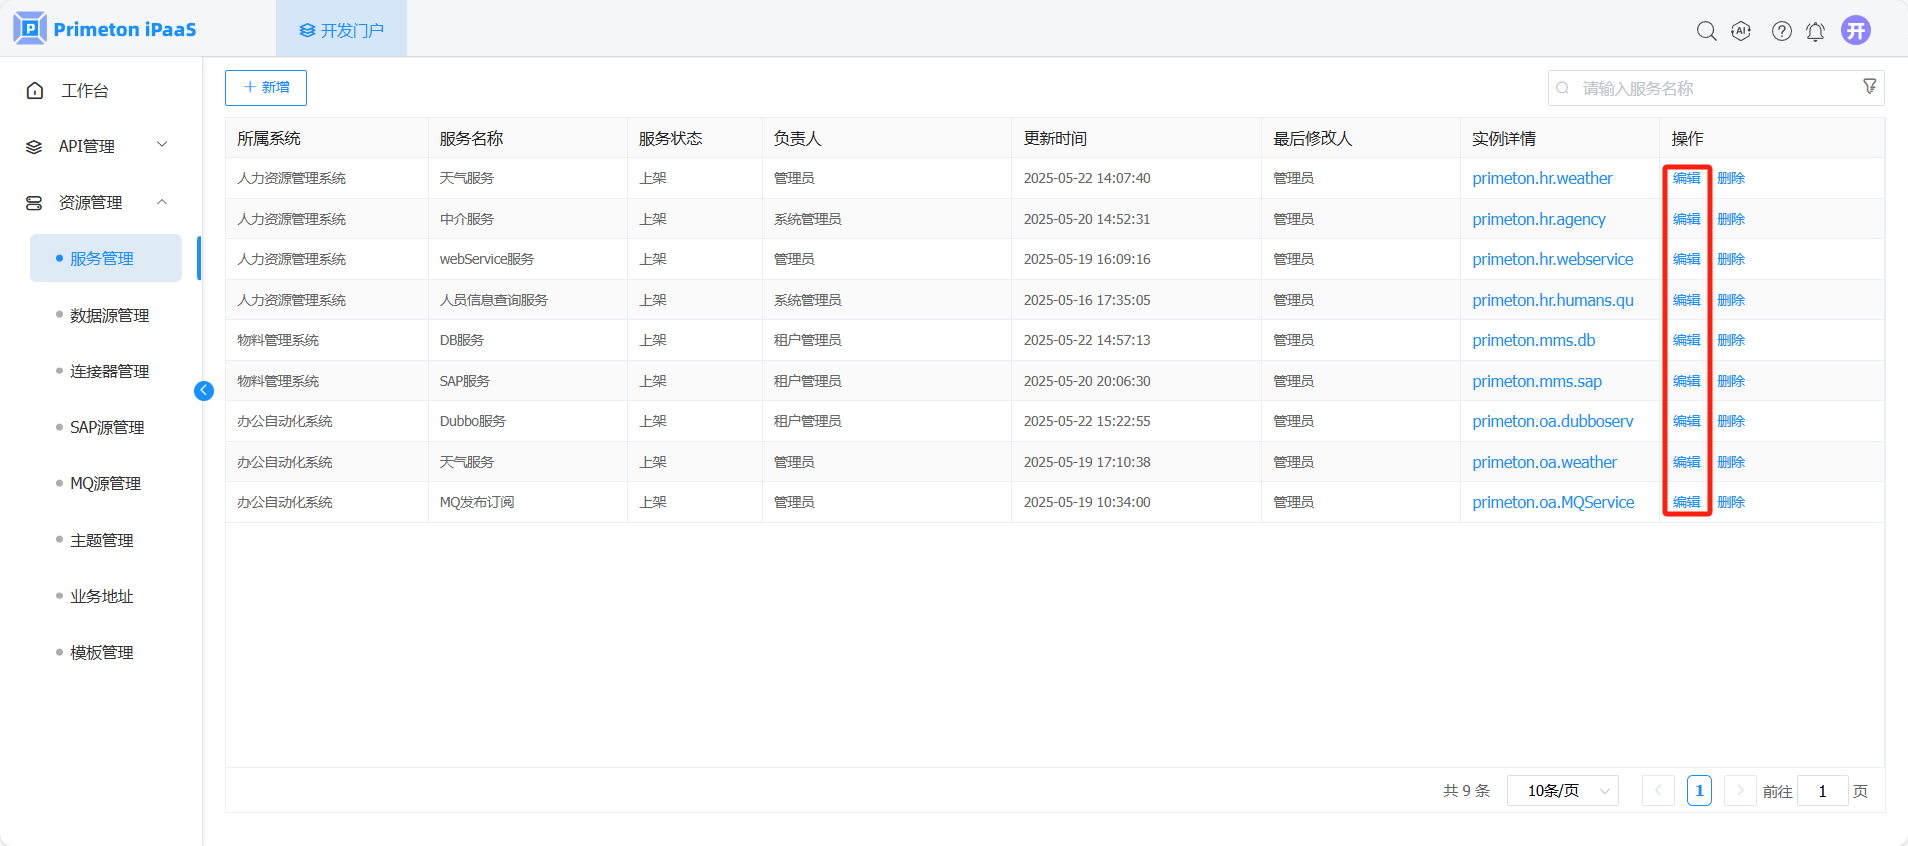Switch to the 开发门户 tab
Viewport: 1908px width, 846px height.
[x=342, y=30]
